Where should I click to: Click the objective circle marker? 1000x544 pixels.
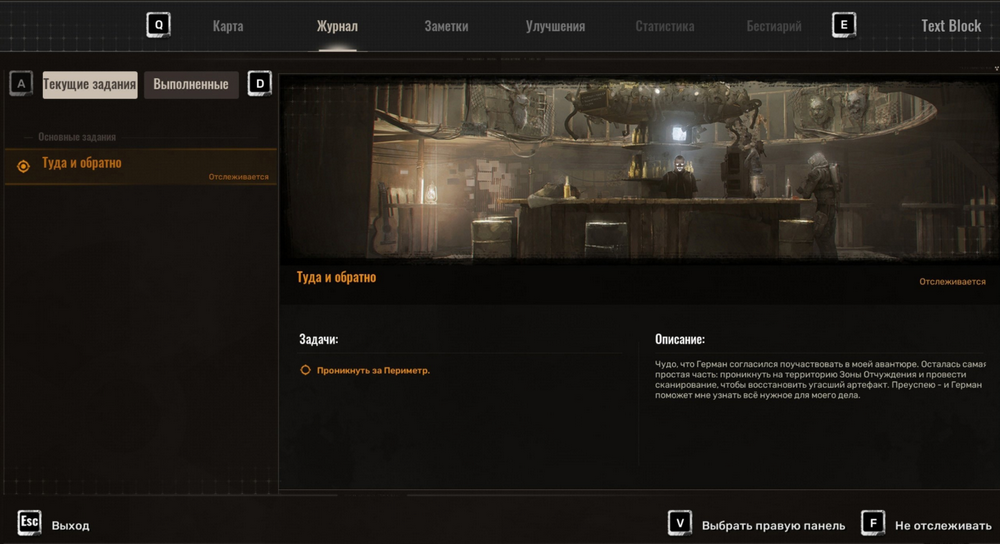[305, 370]
